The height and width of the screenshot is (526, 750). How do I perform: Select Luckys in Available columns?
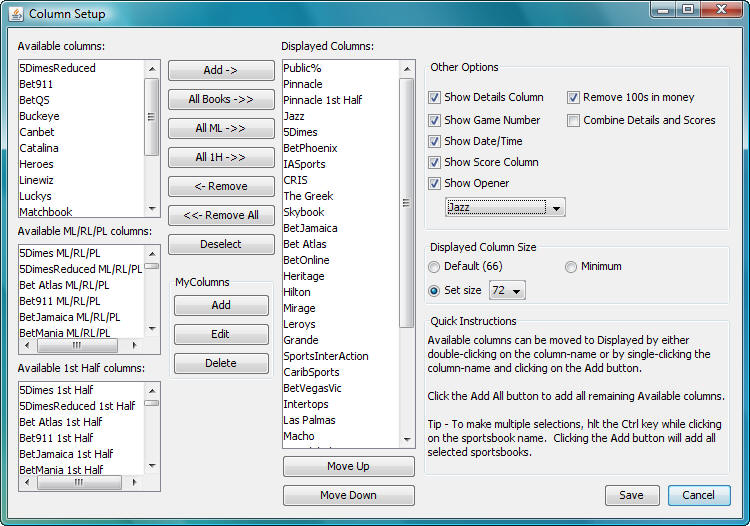81,196
